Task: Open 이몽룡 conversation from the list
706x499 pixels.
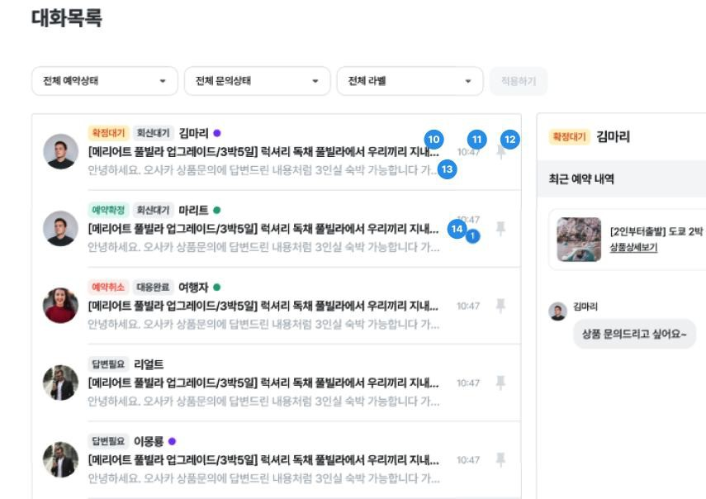Action: pyautogui.click(x=264, y=460)
